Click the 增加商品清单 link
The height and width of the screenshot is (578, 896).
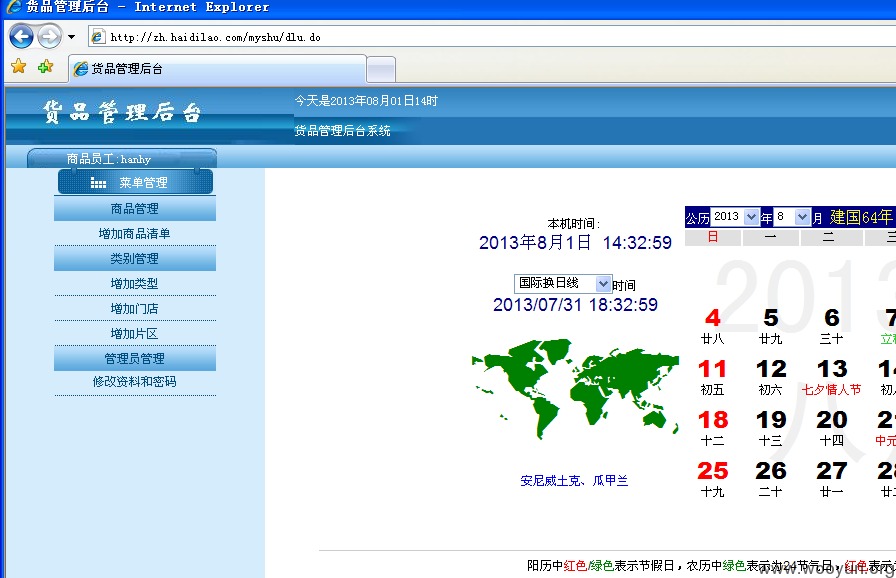tap(134, 233)
